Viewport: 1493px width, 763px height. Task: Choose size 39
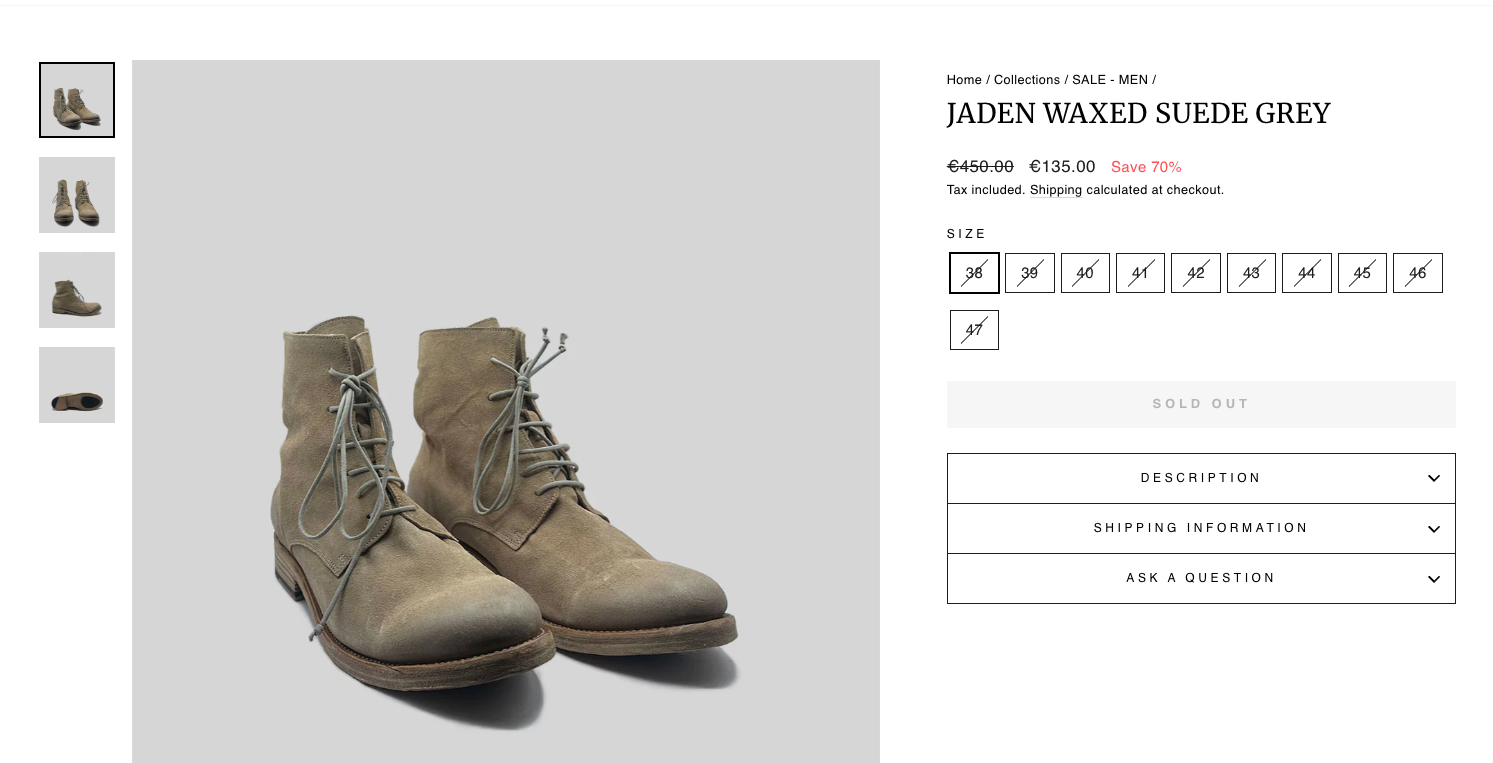pyautogui.click(x=1030, y=273)
